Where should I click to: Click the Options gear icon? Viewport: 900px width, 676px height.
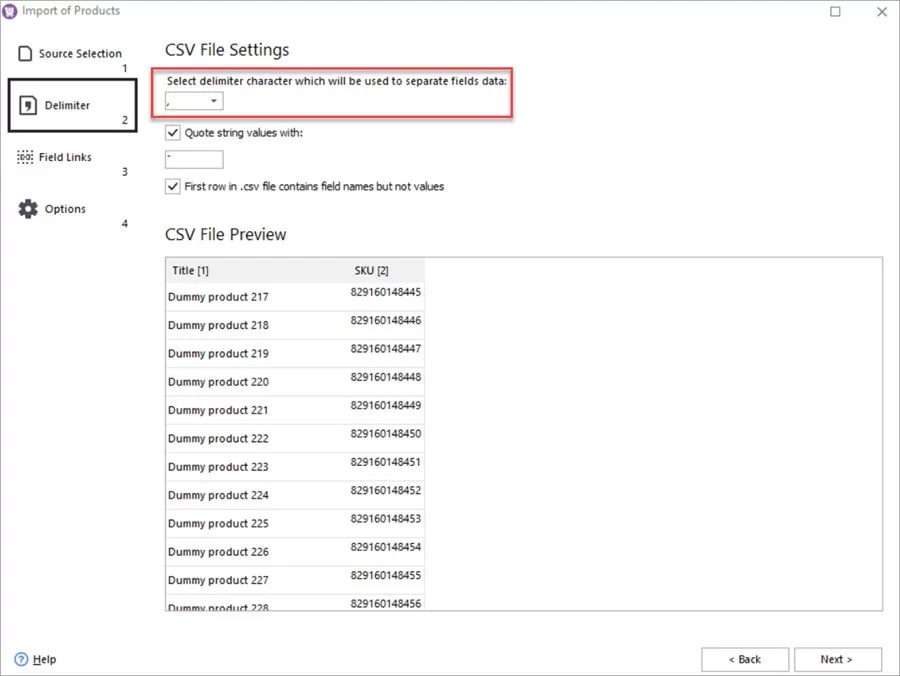(x=27, y=208)
